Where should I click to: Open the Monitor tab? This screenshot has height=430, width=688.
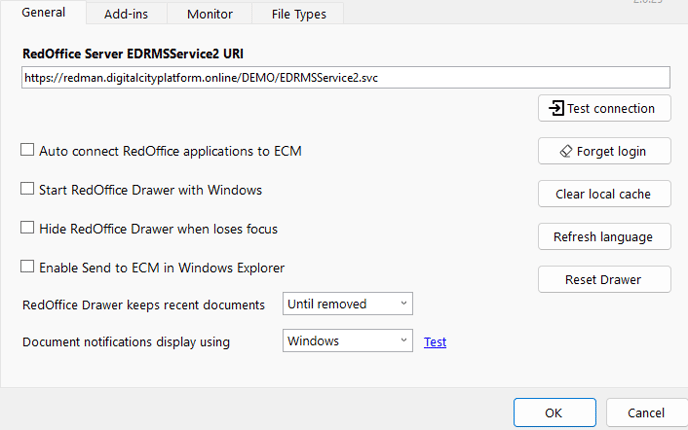point(210,14)
